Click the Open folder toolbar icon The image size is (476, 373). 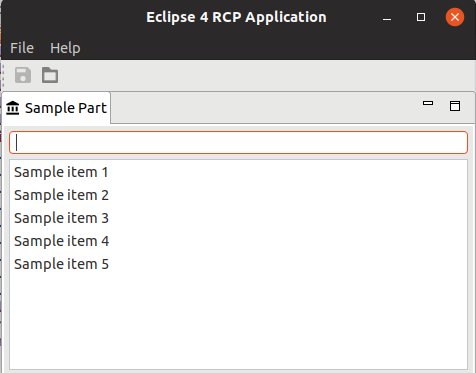[x=50, y=75]
